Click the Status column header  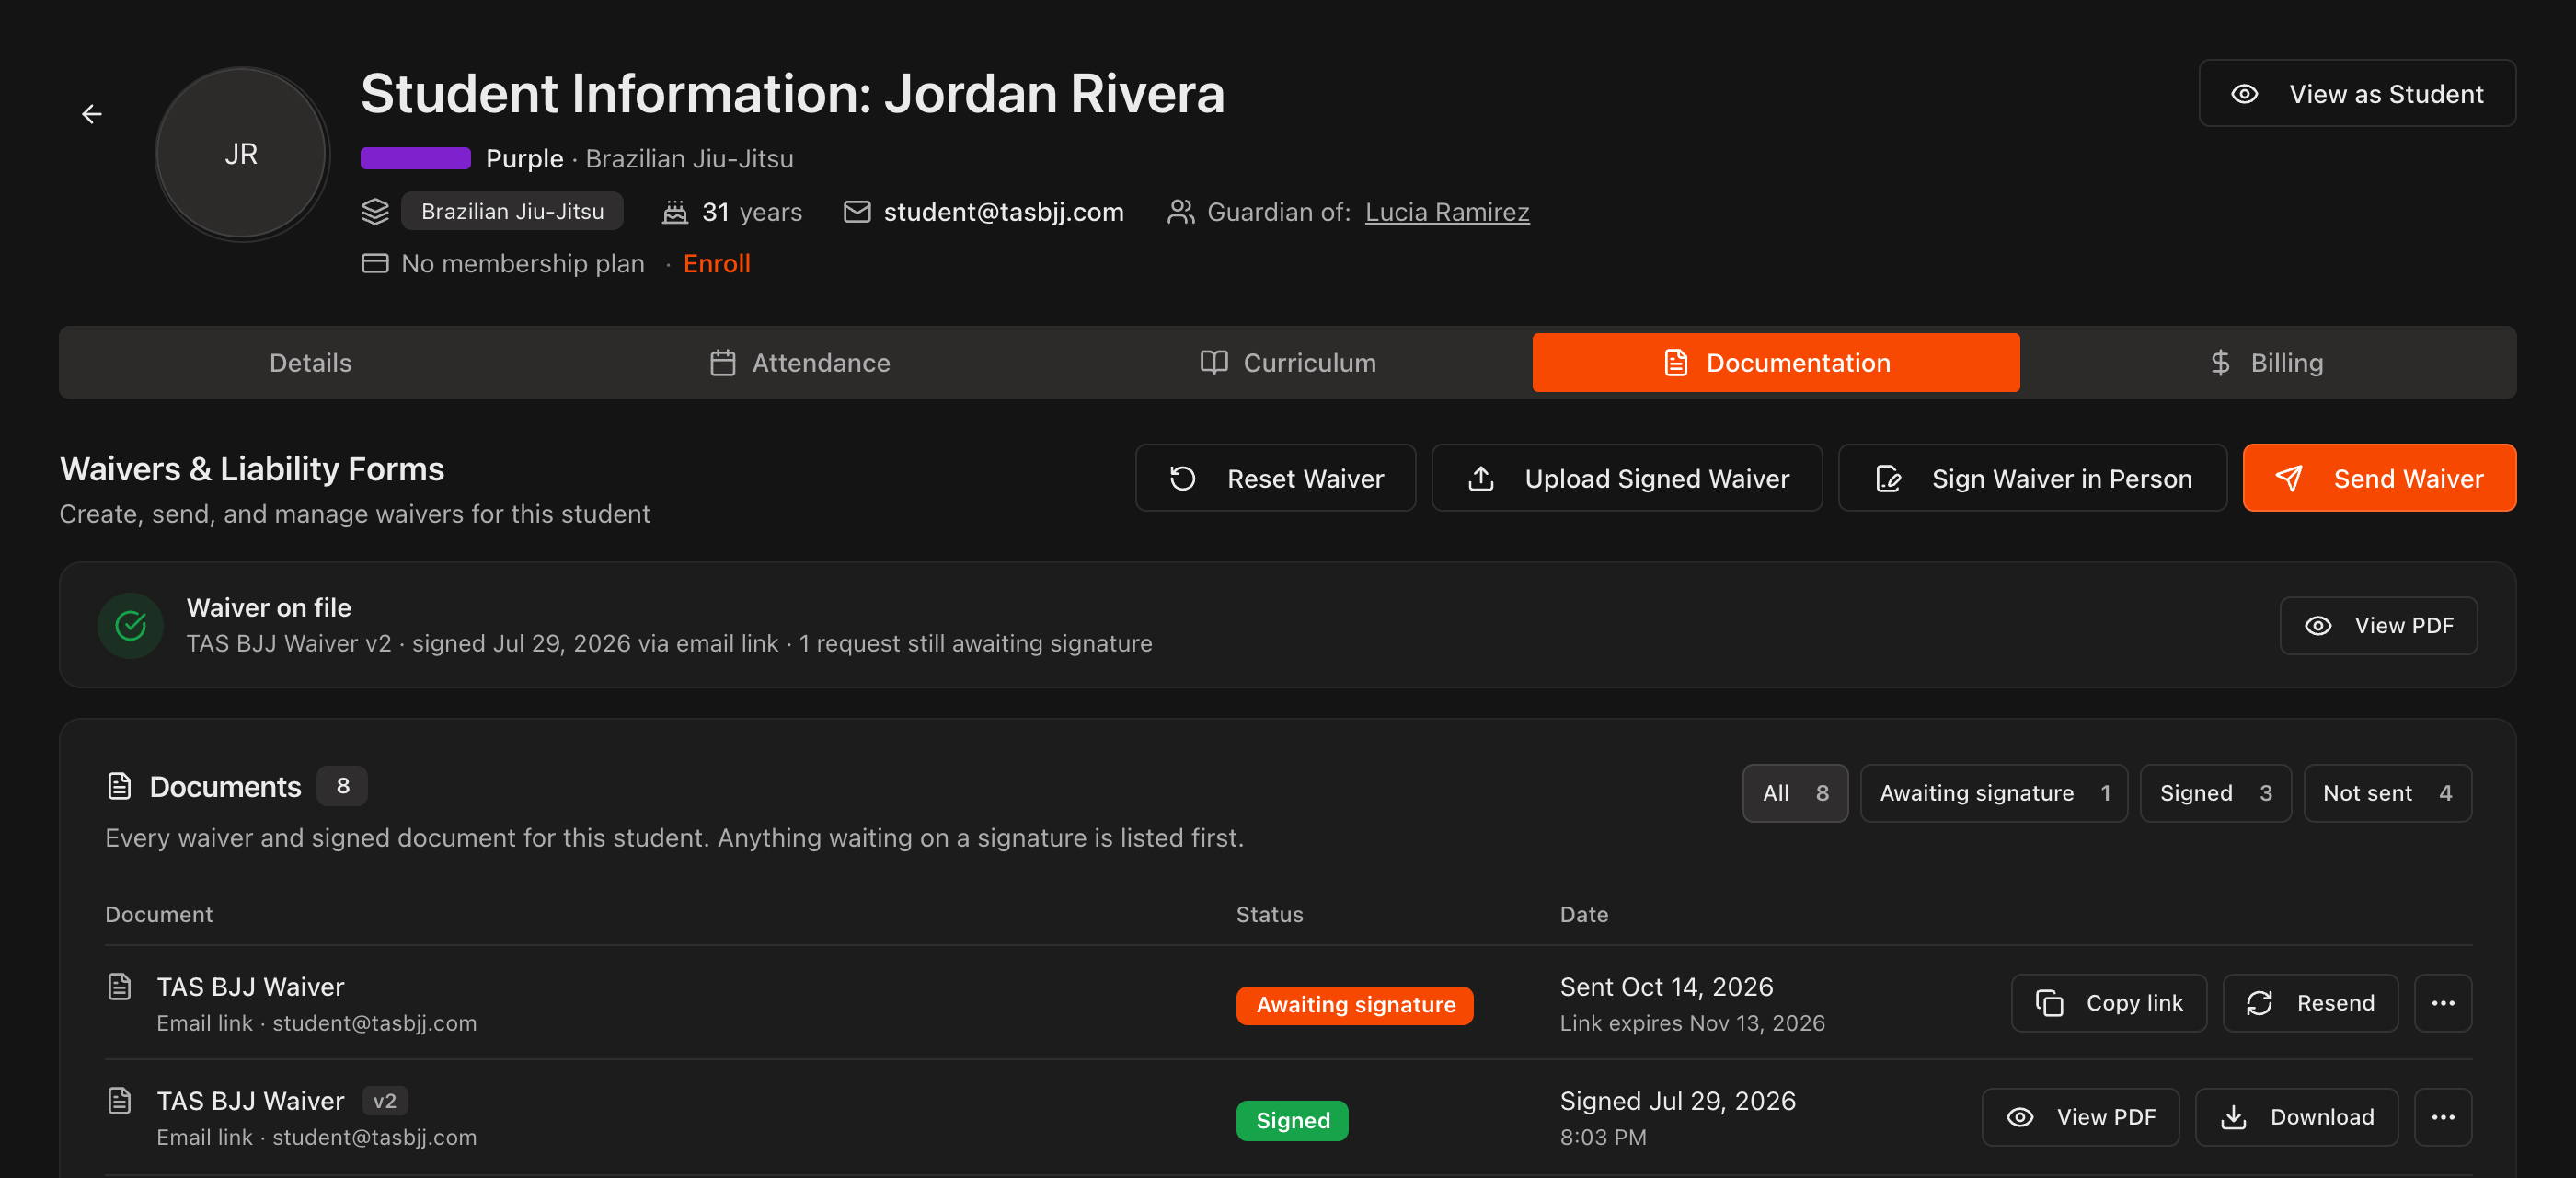click(1269, 914)
